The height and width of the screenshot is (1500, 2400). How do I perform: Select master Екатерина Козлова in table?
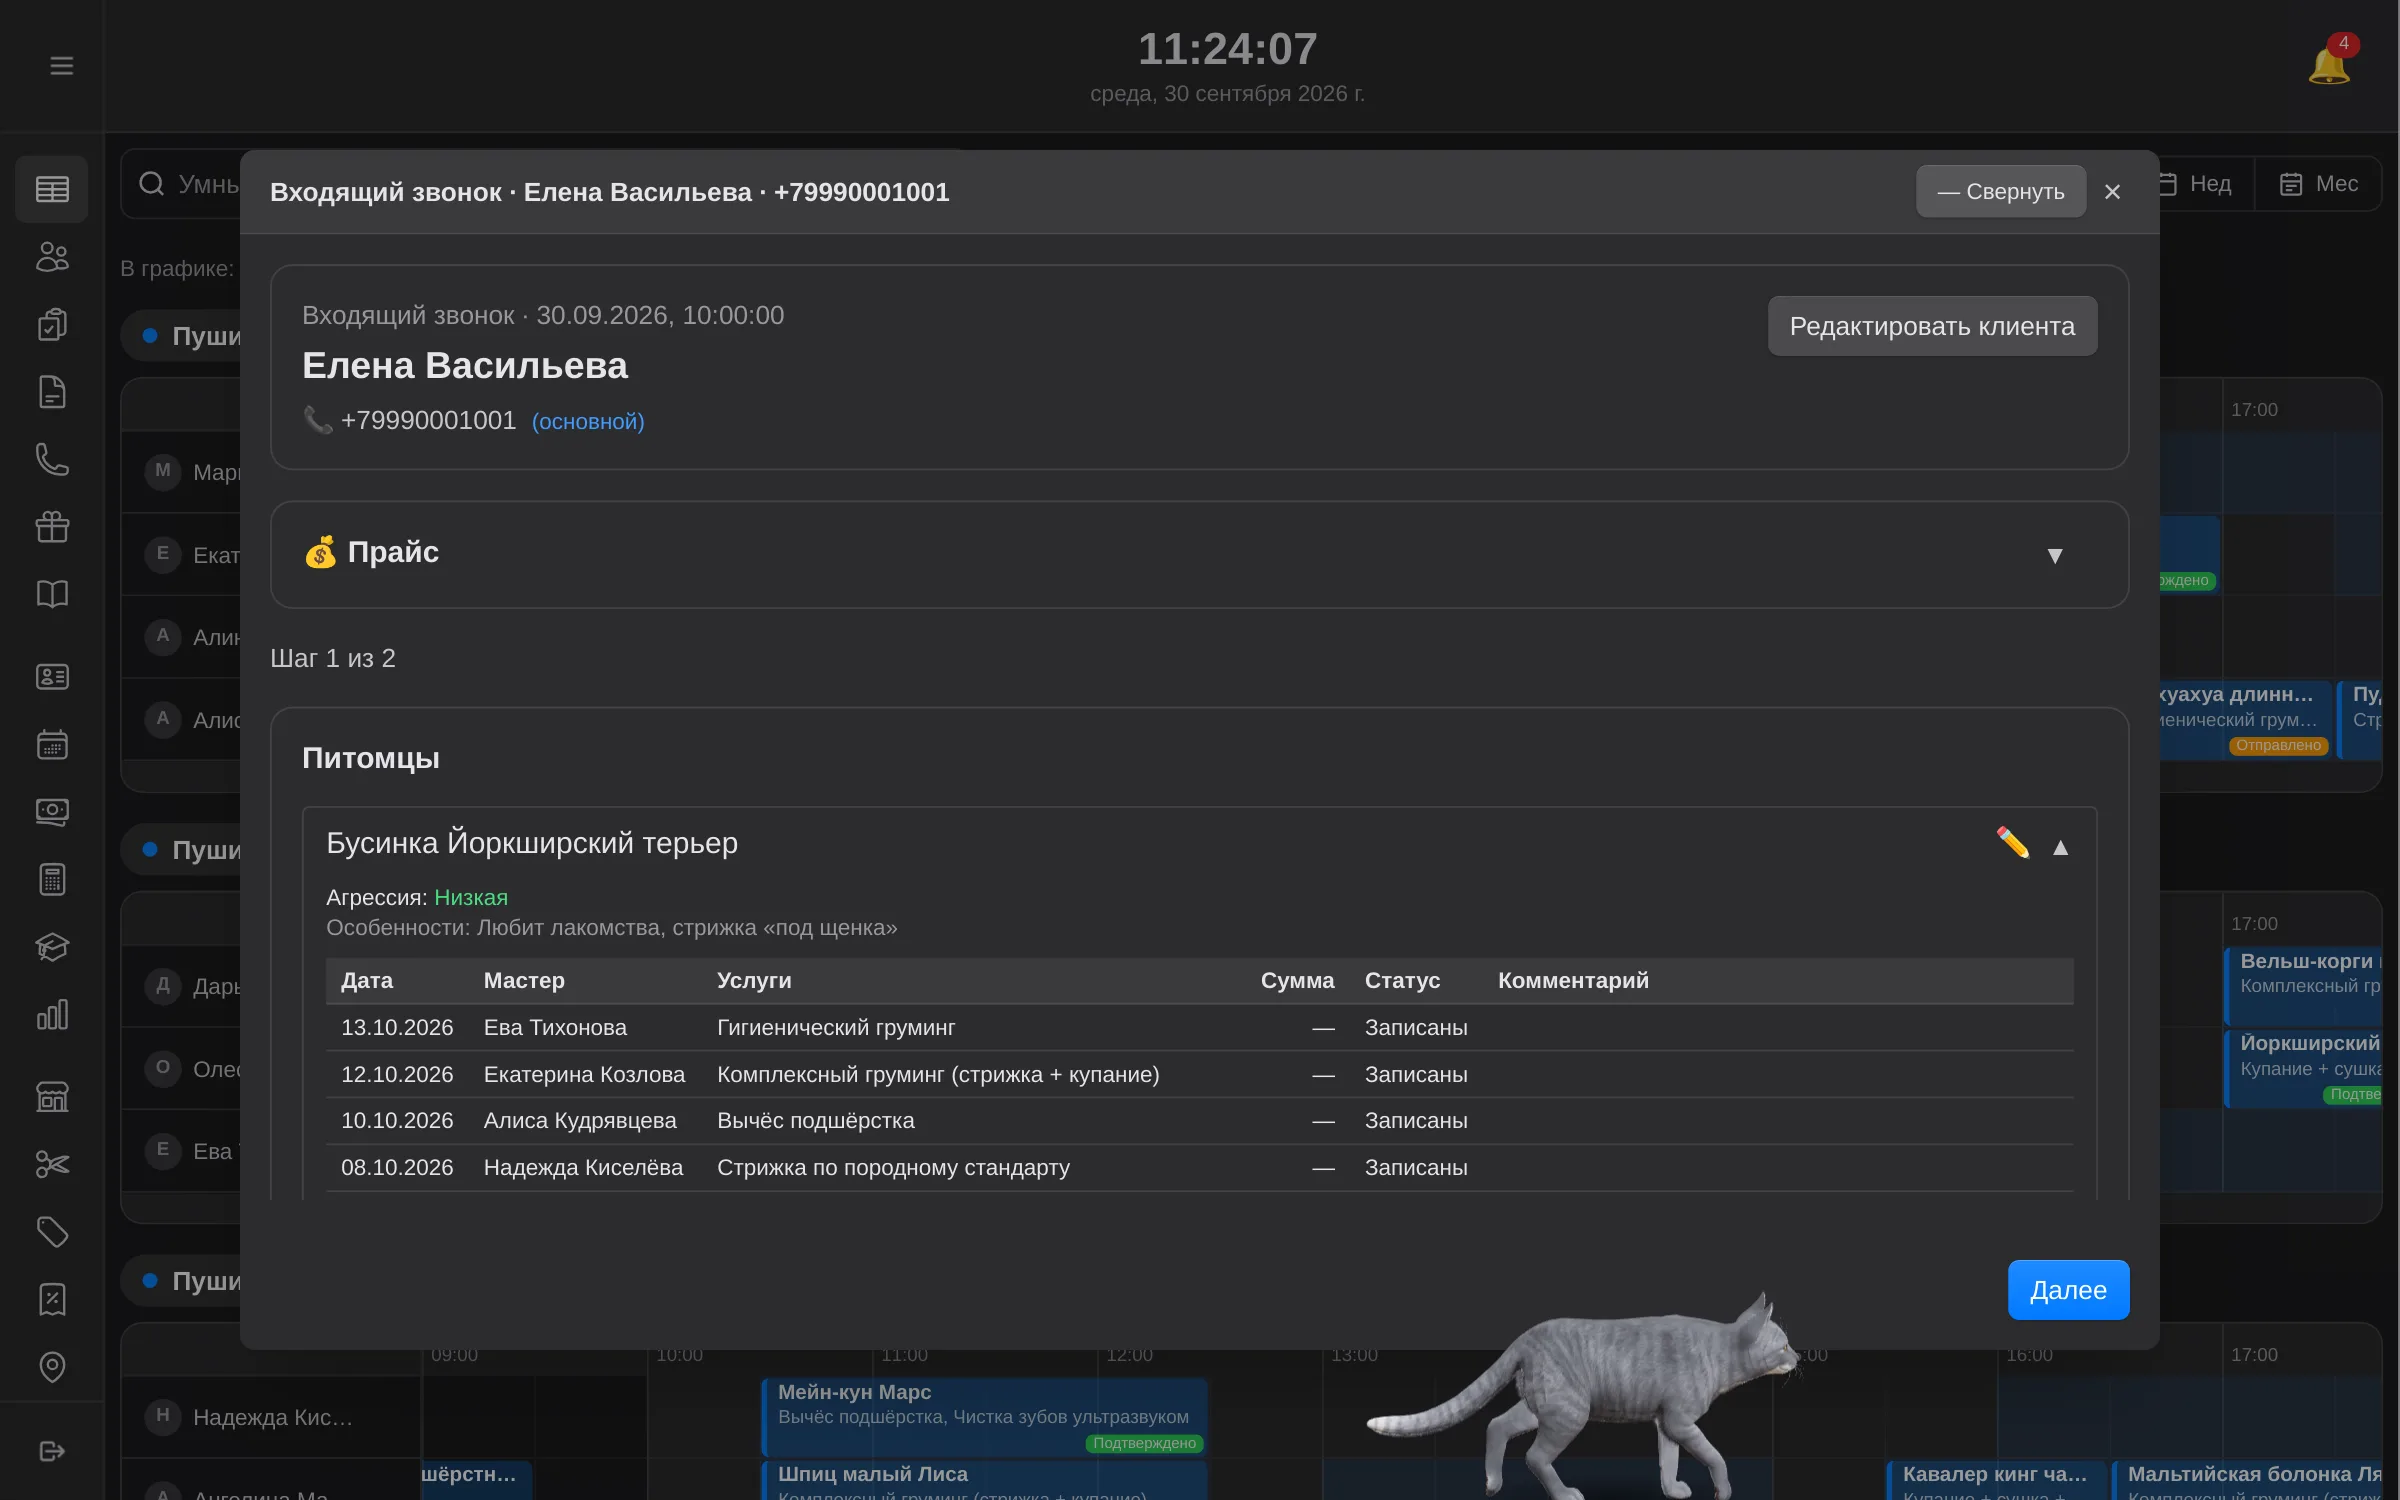click(584, 1075)
